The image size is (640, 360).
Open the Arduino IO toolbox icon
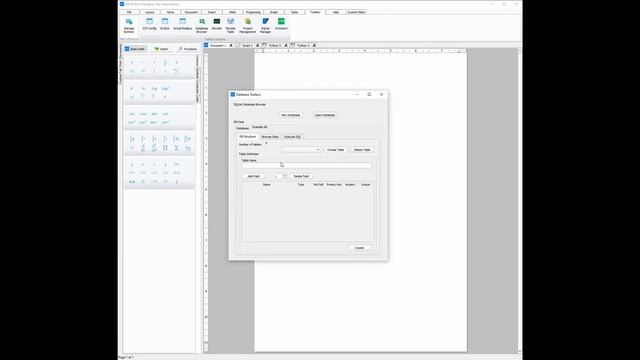281,24
